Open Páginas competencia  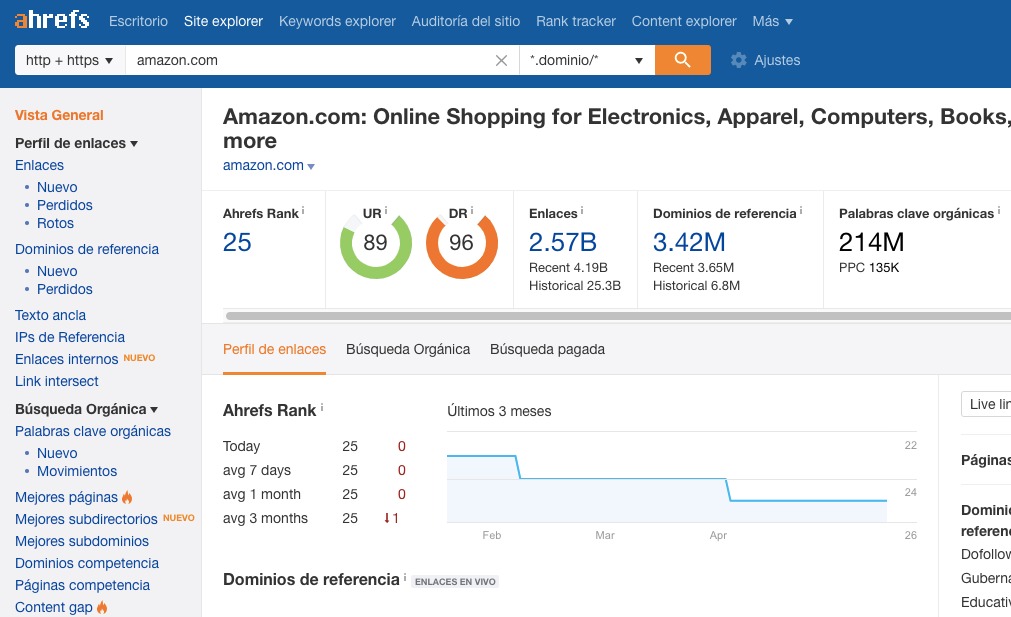[83, 585]
